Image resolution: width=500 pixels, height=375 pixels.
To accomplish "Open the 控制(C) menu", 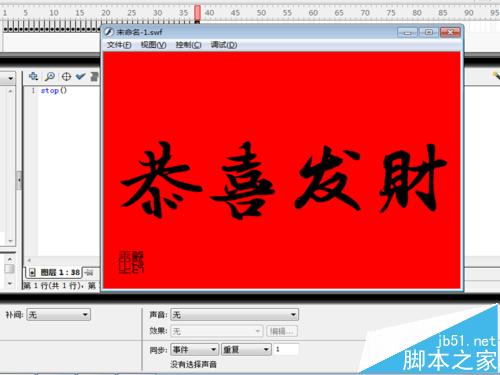I will (188, 45).
